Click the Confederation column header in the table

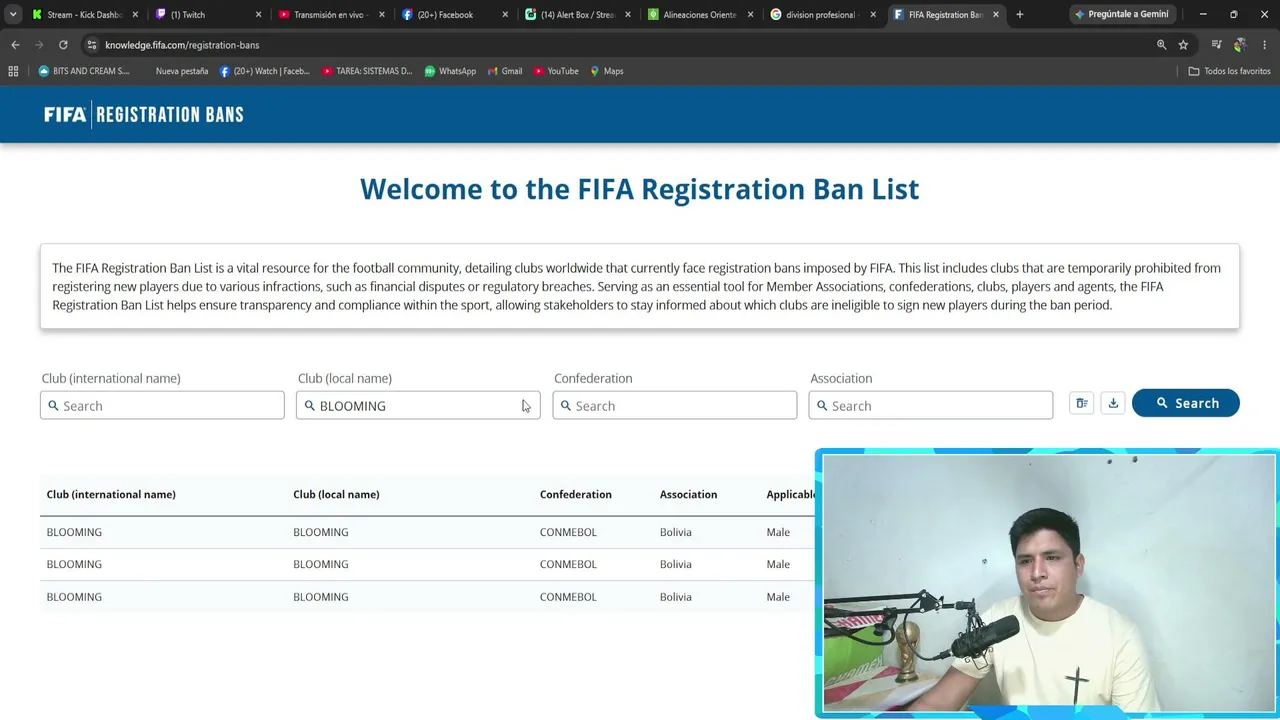pos(576,494)
